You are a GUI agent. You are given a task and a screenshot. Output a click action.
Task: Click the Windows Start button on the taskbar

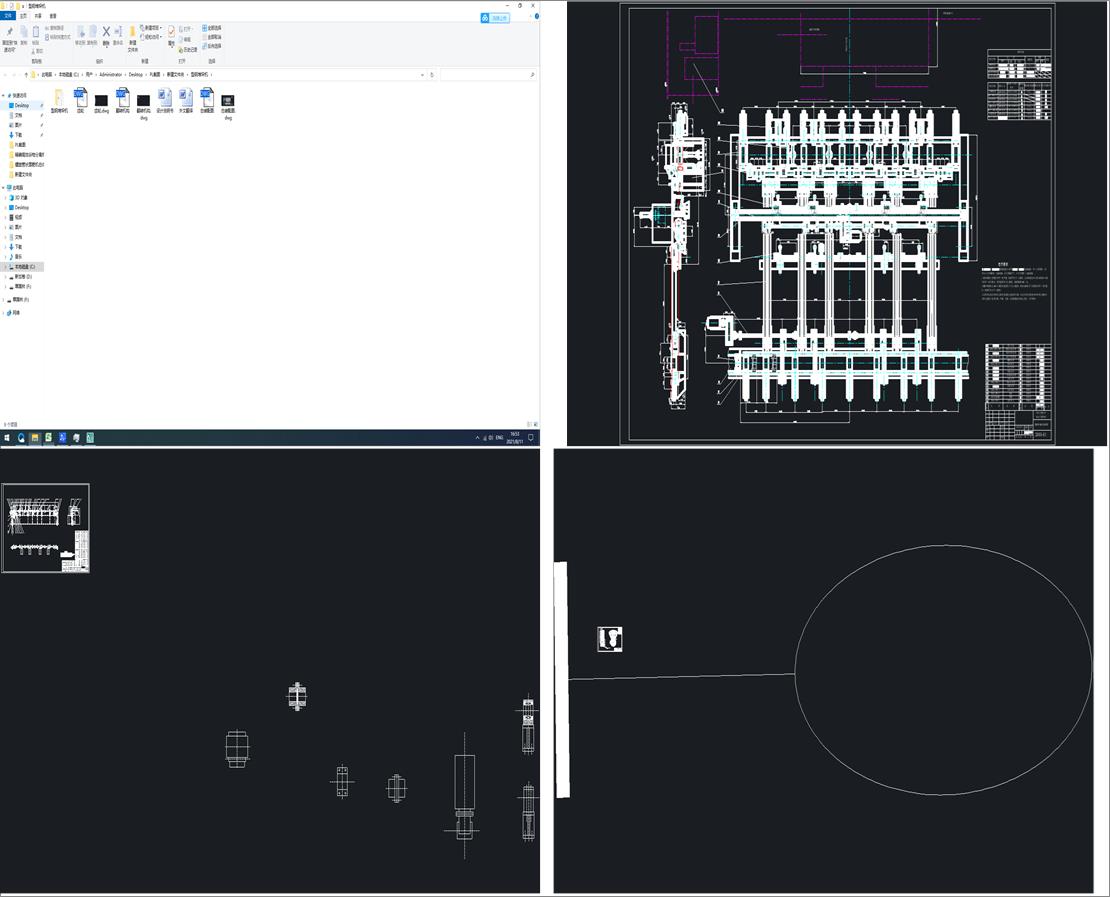[7, 438]
